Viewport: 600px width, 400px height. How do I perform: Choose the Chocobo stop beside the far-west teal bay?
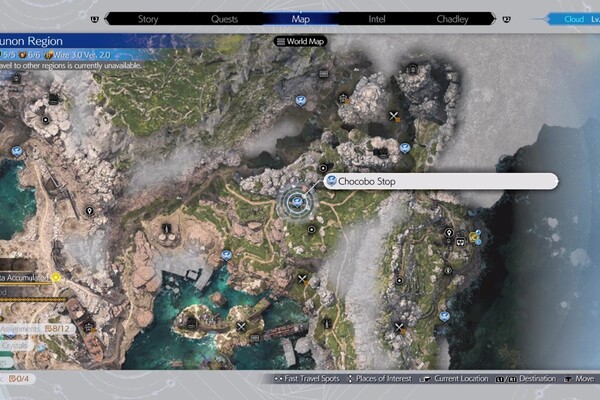tap(16, 152)
